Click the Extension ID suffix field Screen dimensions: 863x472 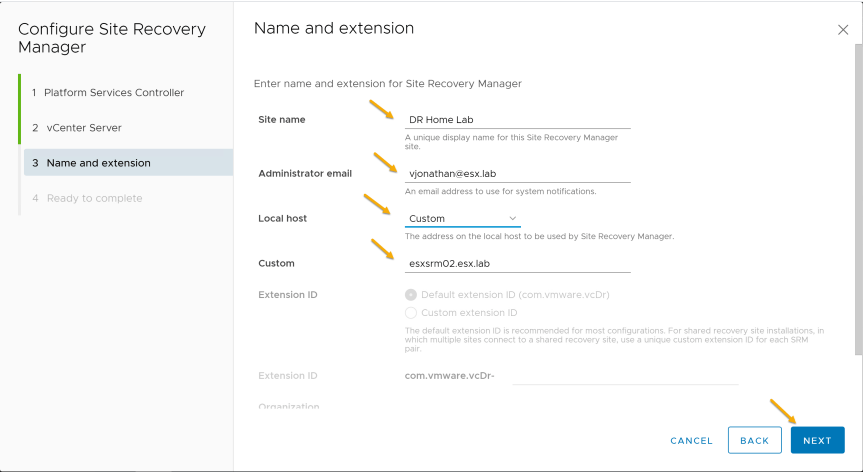coord(625,376)
